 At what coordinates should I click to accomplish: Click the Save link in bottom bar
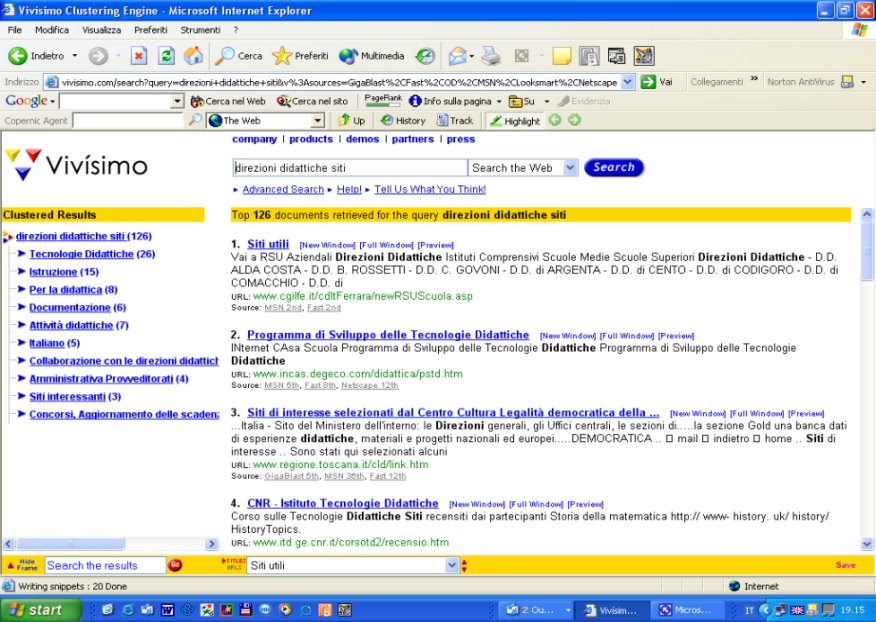845,565
